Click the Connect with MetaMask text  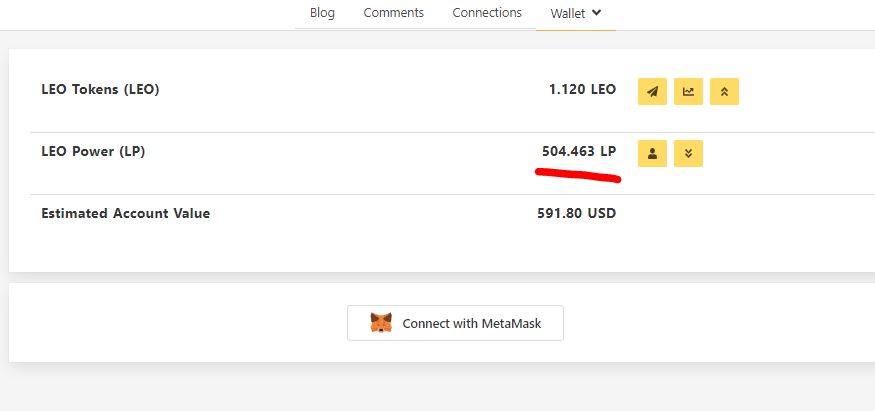(x=472, y=323)
